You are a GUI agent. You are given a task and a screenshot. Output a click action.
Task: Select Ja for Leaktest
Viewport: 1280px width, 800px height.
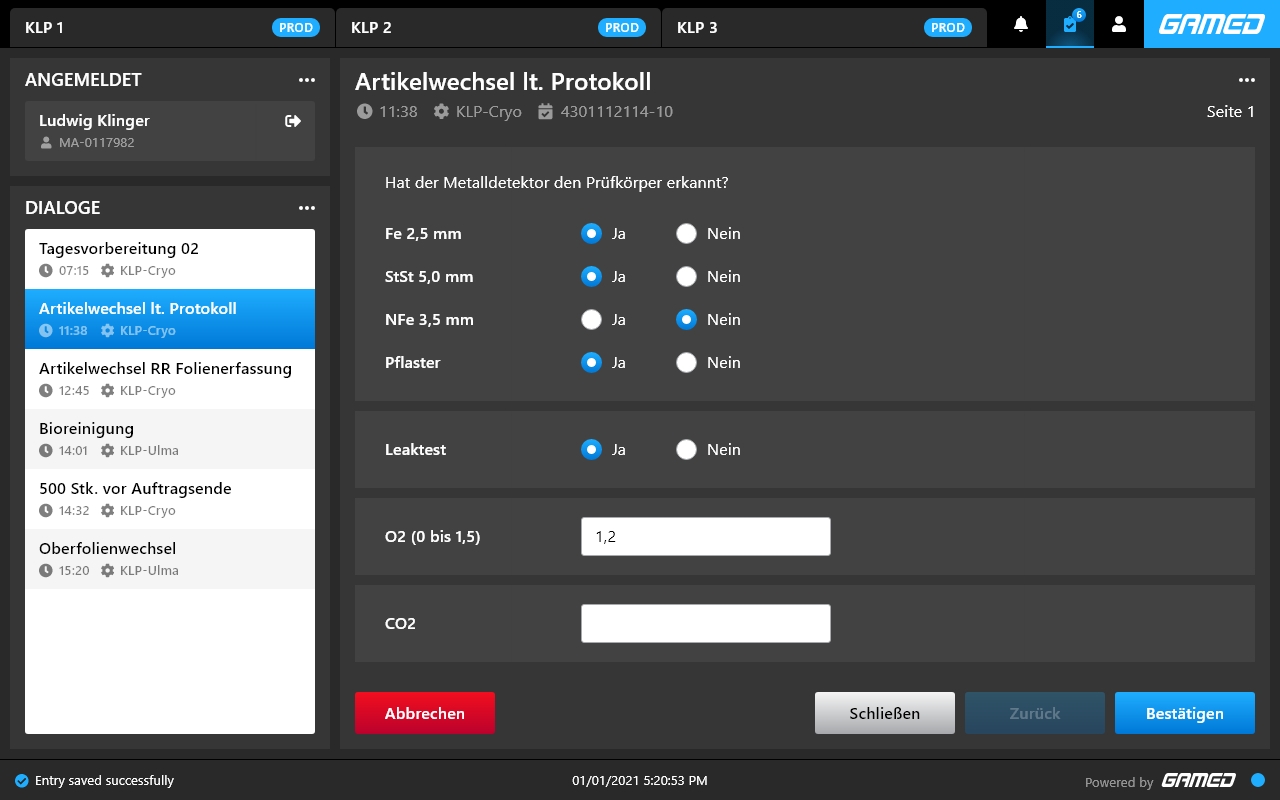click(x=592, y=449)
